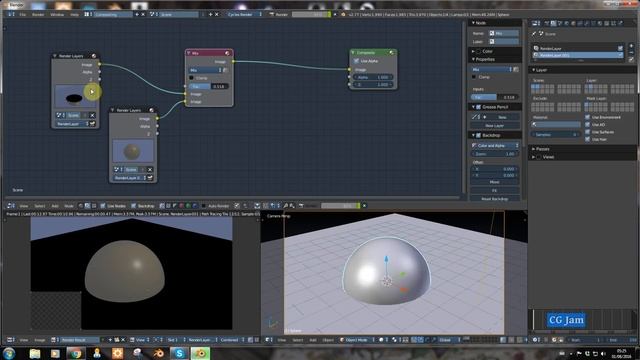Click the Reset Backdrop button
The height and width of the screenshot is (360, 640).
click(495, 199)
